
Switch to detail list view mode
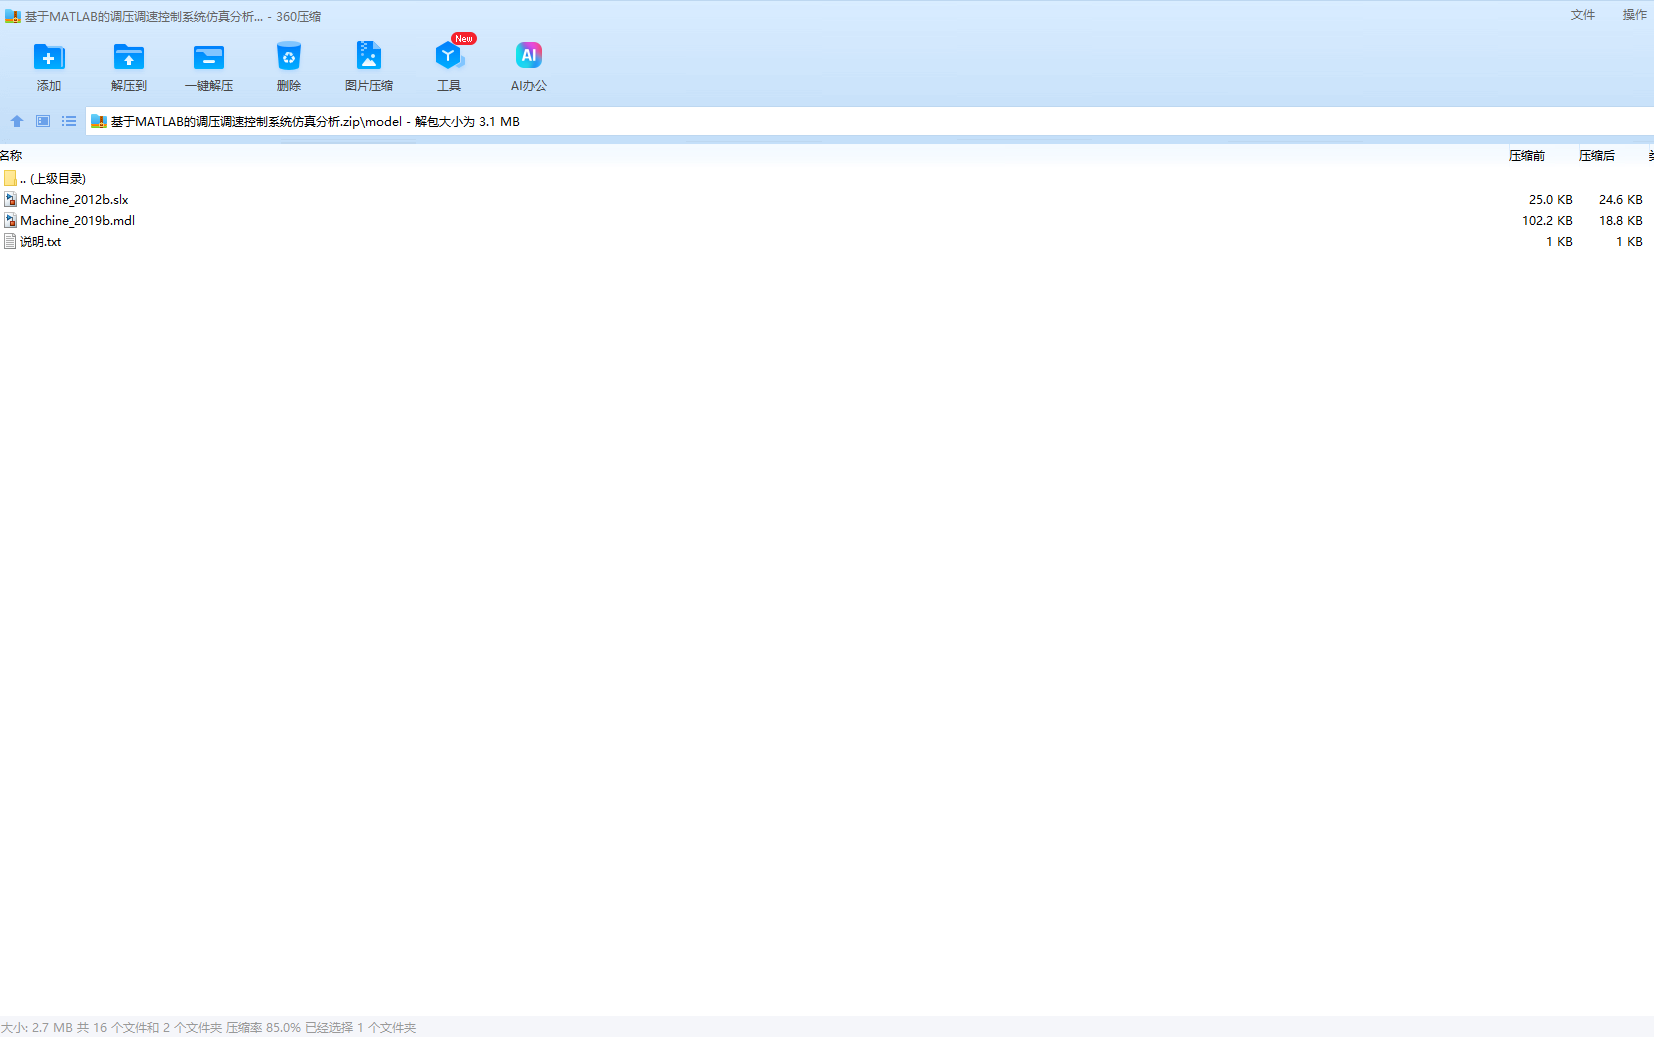[69, 121]
